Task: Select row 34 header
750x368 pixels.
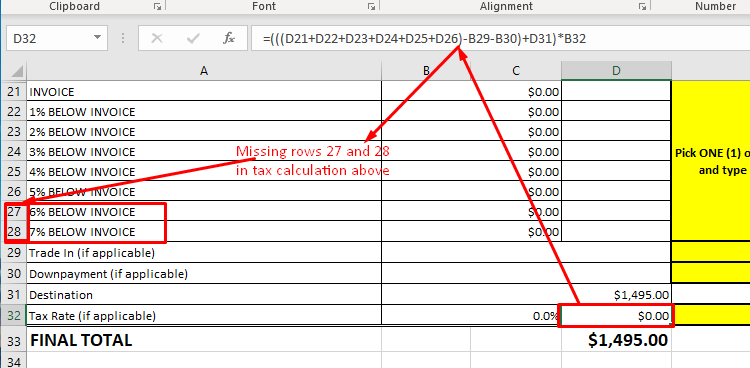Action: click(14, 361)
